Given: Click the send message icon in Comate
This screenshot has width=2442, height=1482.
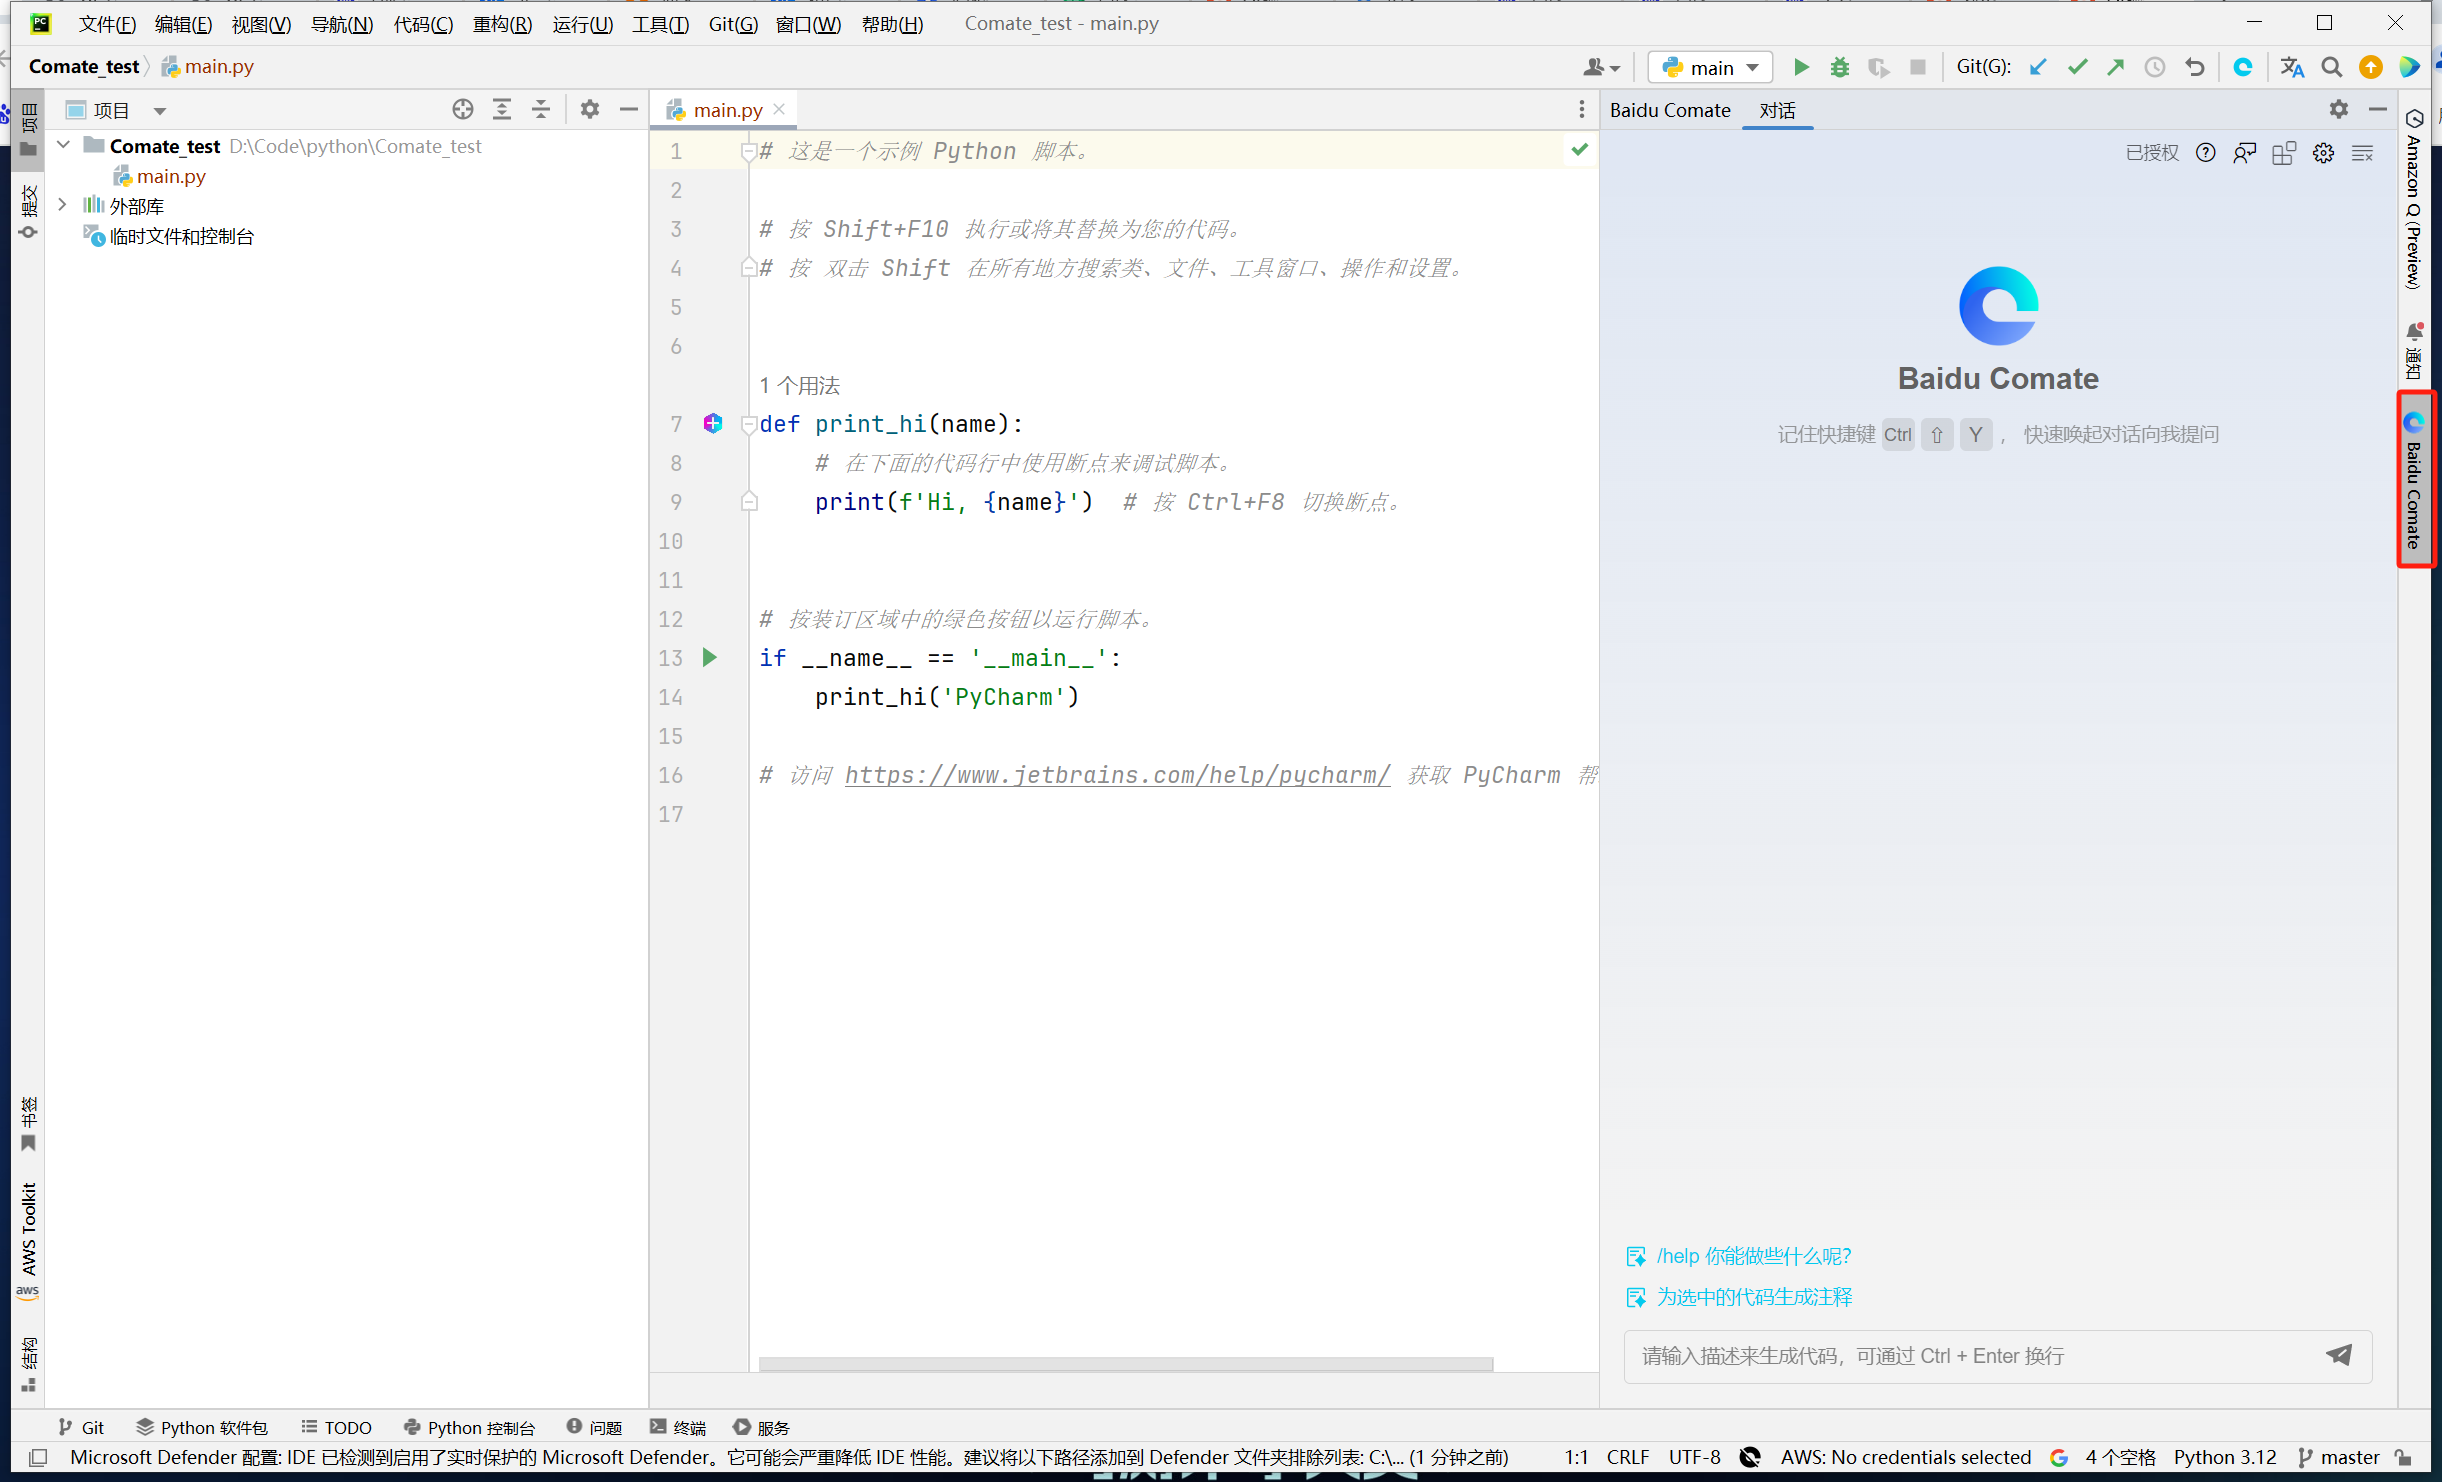Looking at the screenshot, I should coord(2339,1356).
